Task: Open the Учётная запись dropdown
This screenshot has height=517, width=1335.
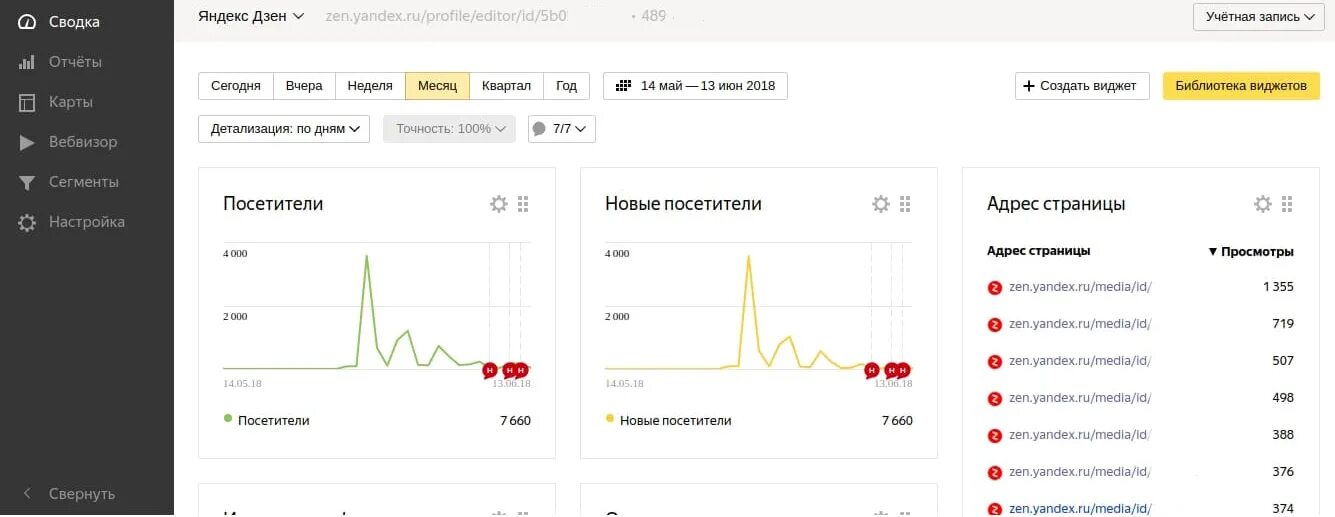Action: pos(1258,16)
